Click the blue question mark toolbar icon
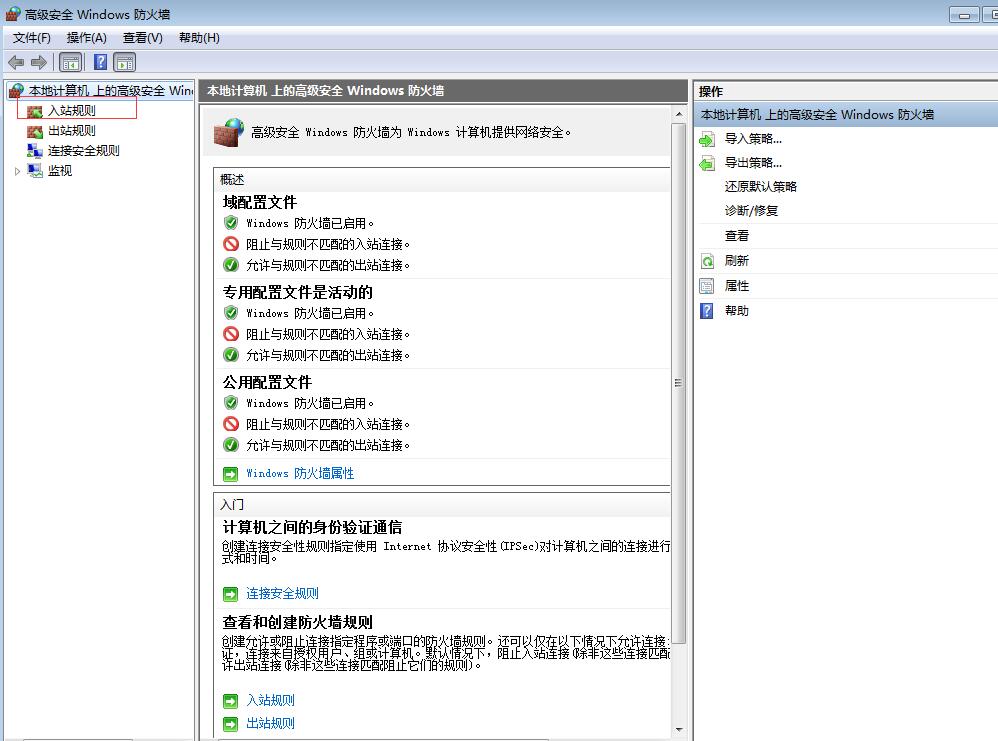This screenshot has width=998, height=741. tap(101, 62)
